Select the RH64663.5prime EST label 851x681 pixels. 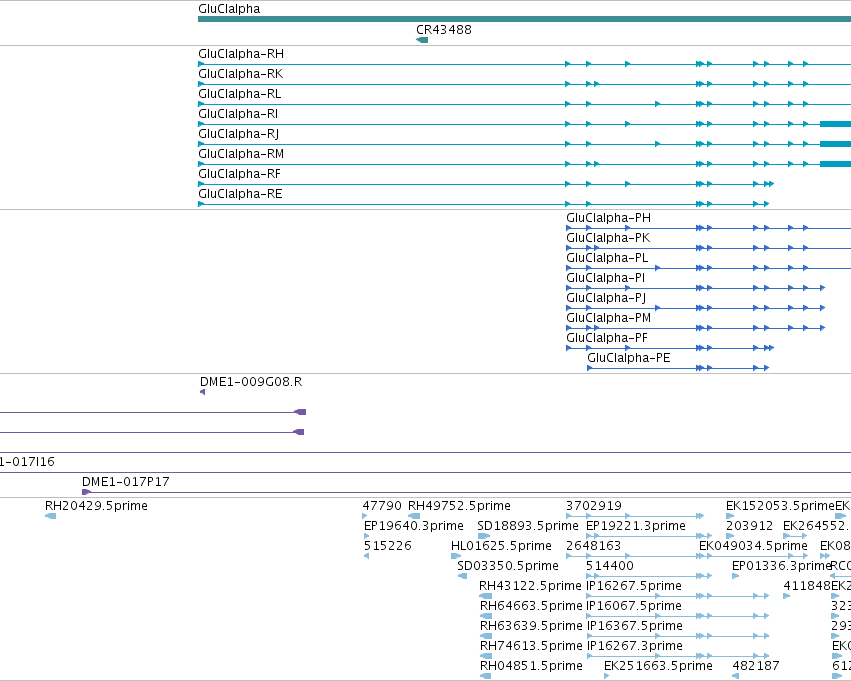(x=531, y=606)
